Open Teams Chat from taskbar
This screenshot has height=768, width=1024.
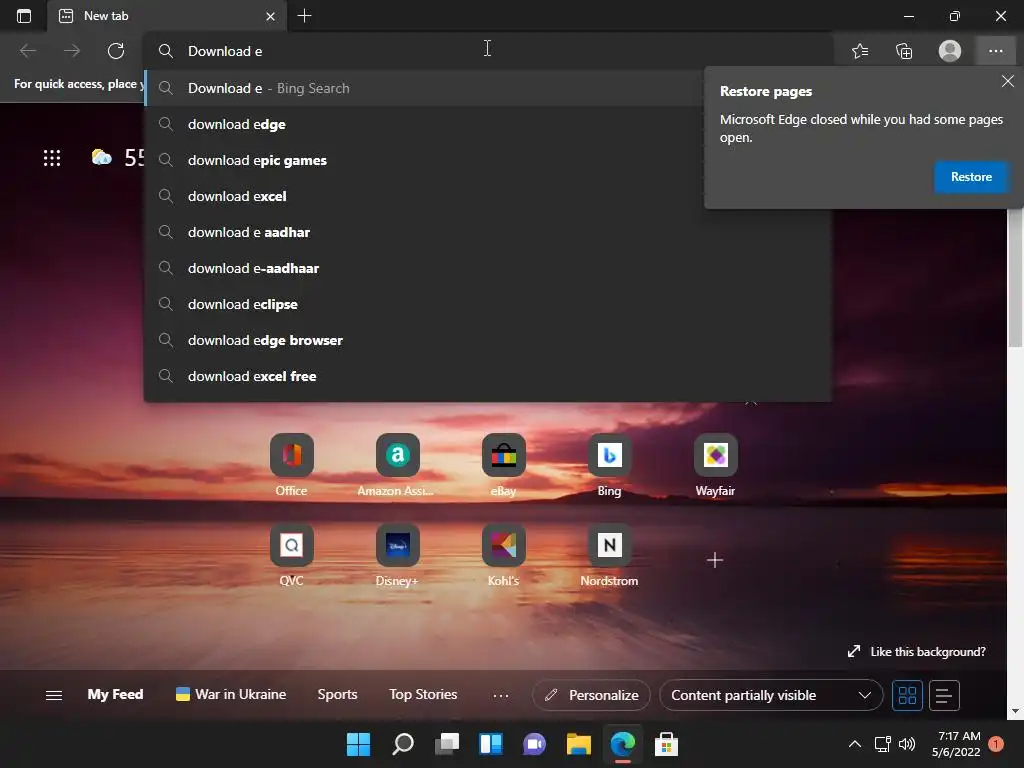[x=534, y=744]
